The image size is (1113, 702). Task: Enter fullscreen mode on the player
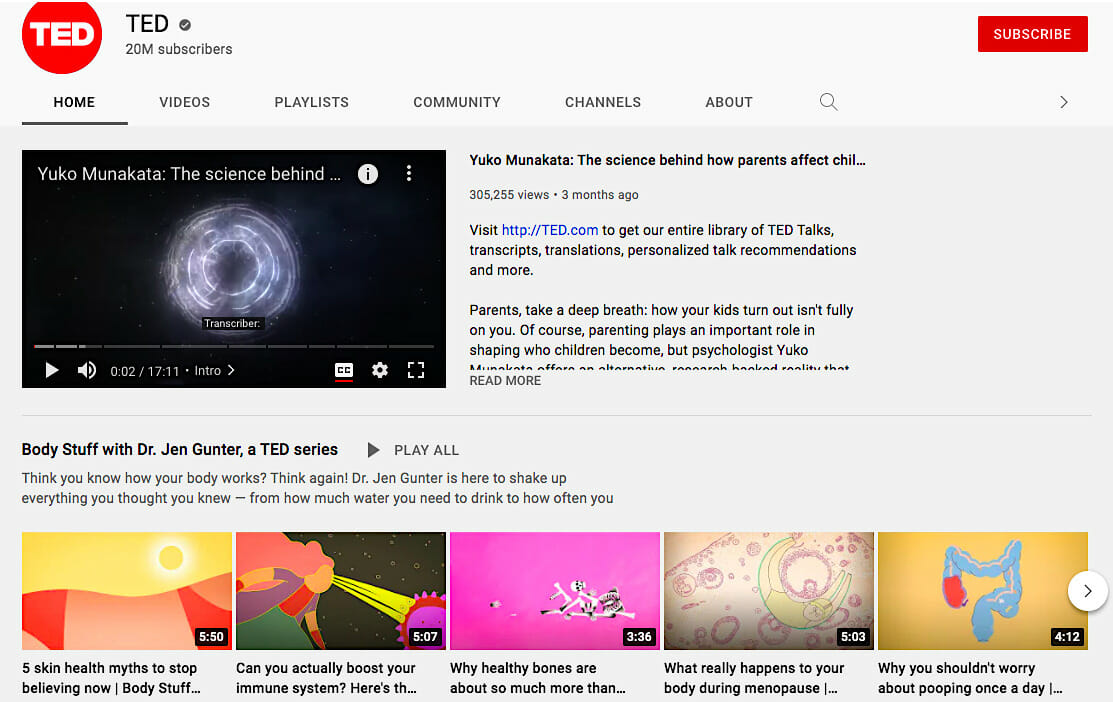pyautogui.click(x=416, y=370)
